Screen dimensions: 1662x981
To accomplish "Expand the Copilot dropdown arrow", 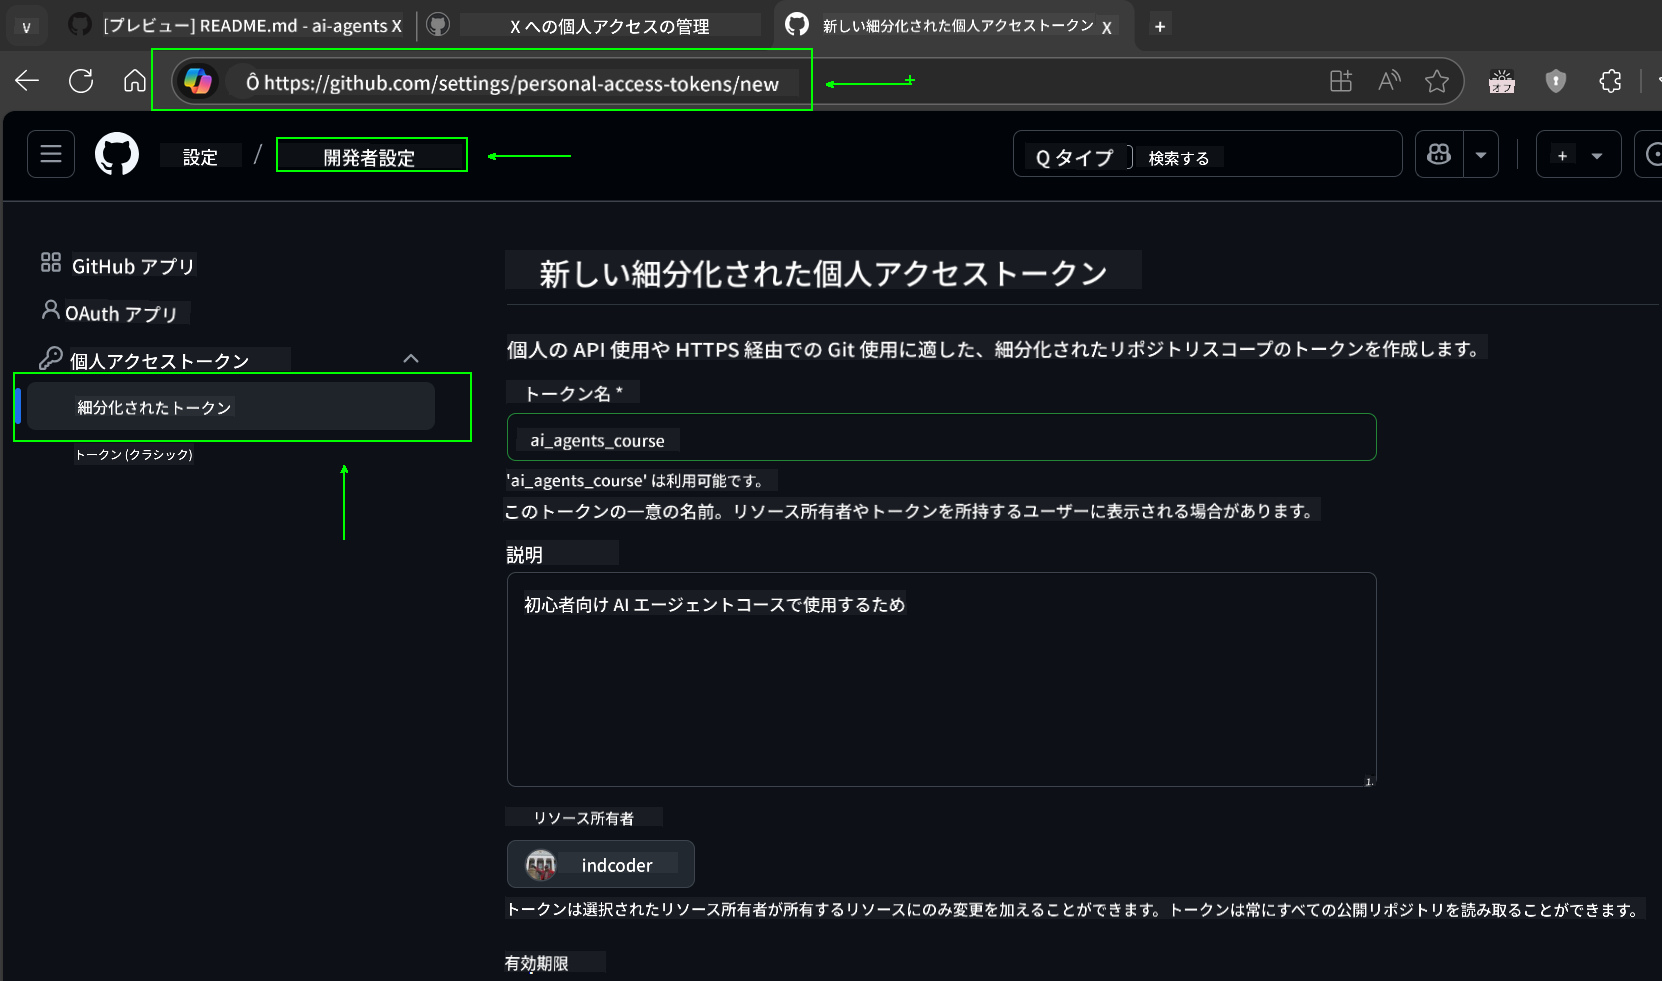I will 1481,155.
